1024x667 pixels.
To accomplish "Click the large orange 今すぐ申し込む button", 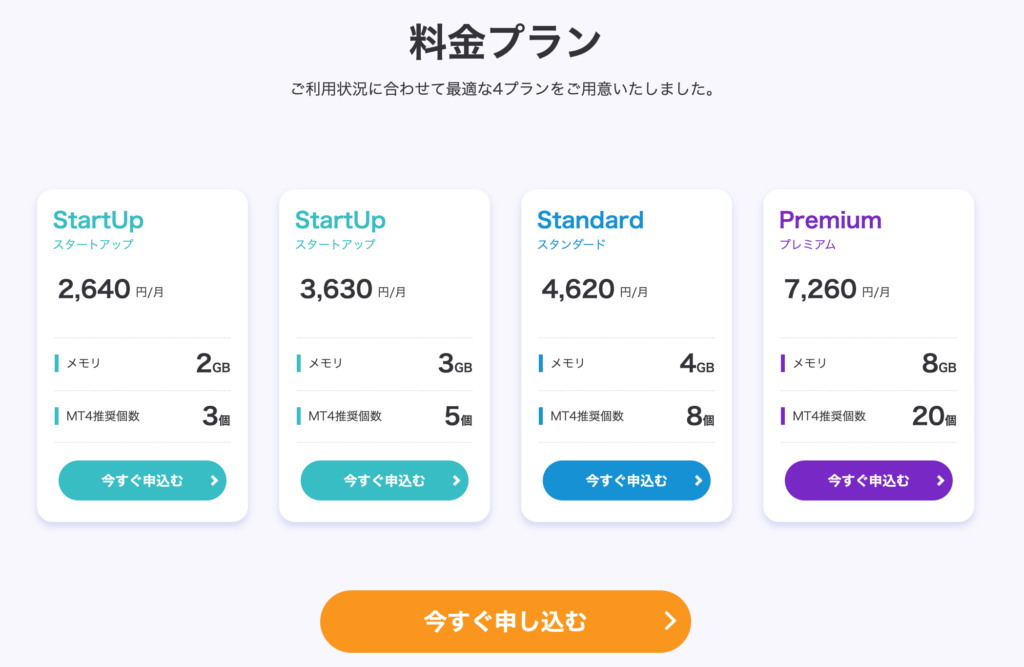I will [x=505, y=621].
